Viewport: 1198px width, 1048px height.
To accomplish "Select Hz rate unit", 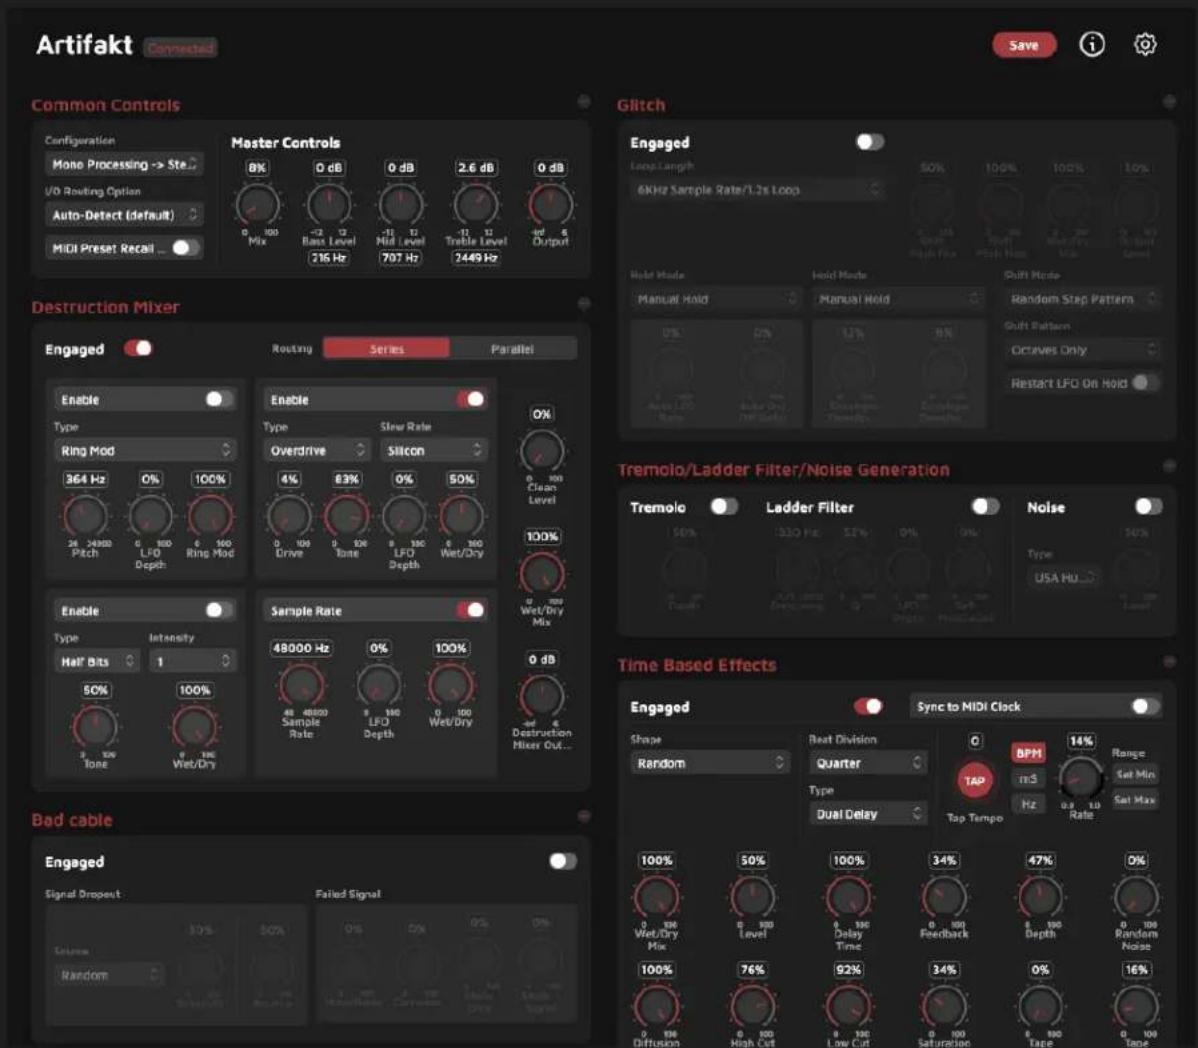I will [1028, 804].
